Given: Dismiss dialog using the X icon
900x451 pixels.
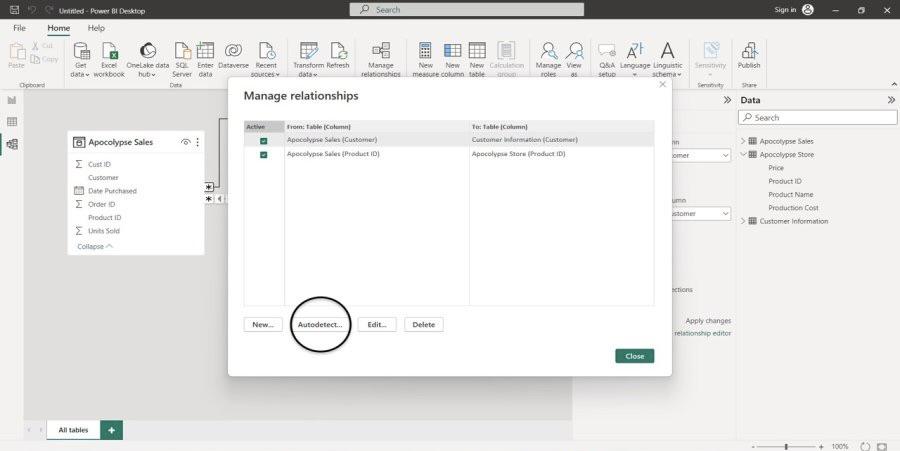Looking at the screenshot, I should [662, 84].
